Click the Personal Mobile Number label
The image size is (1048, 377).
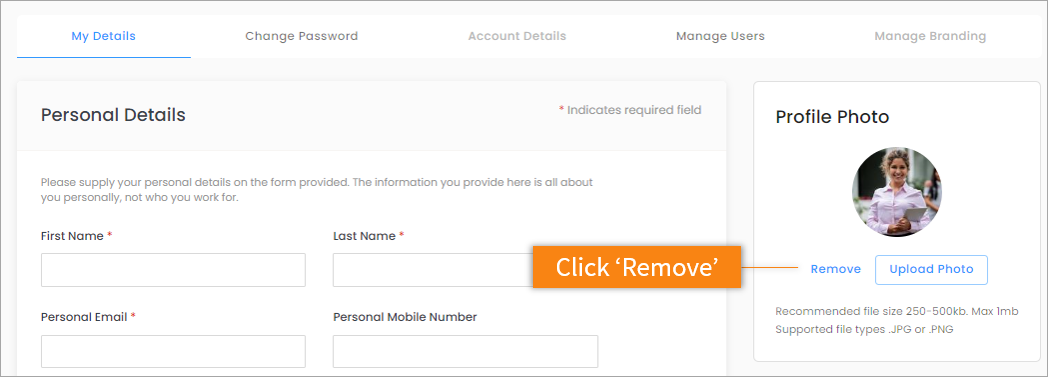coord(405,317)
